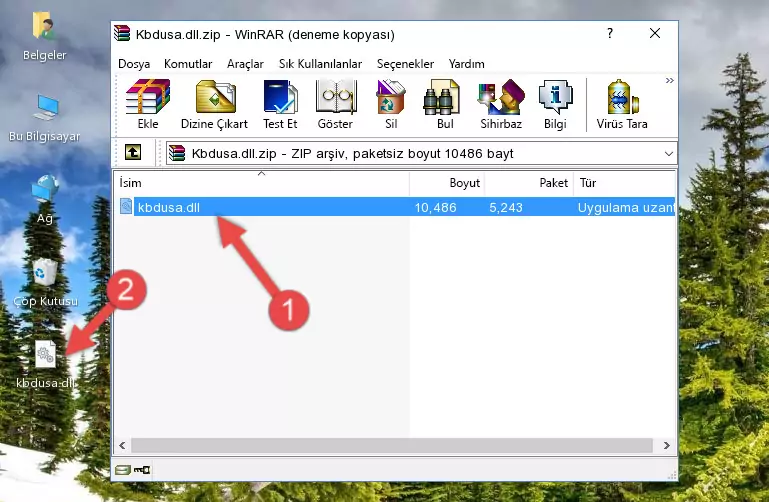Open the Yardım menu
The image size is (769, 502).
[x=466, y=64]
